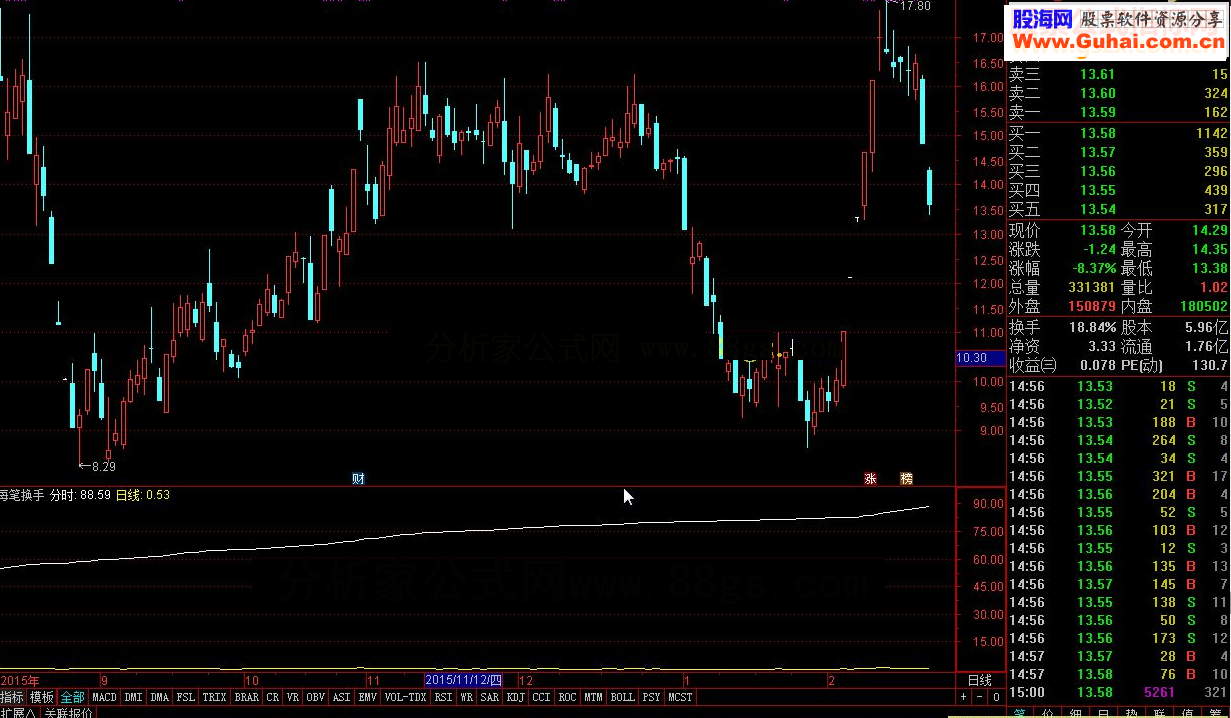Click the 2015/11/12/四 date marker
Viewport: 1231px width, 718px height.
coord(464,679)
